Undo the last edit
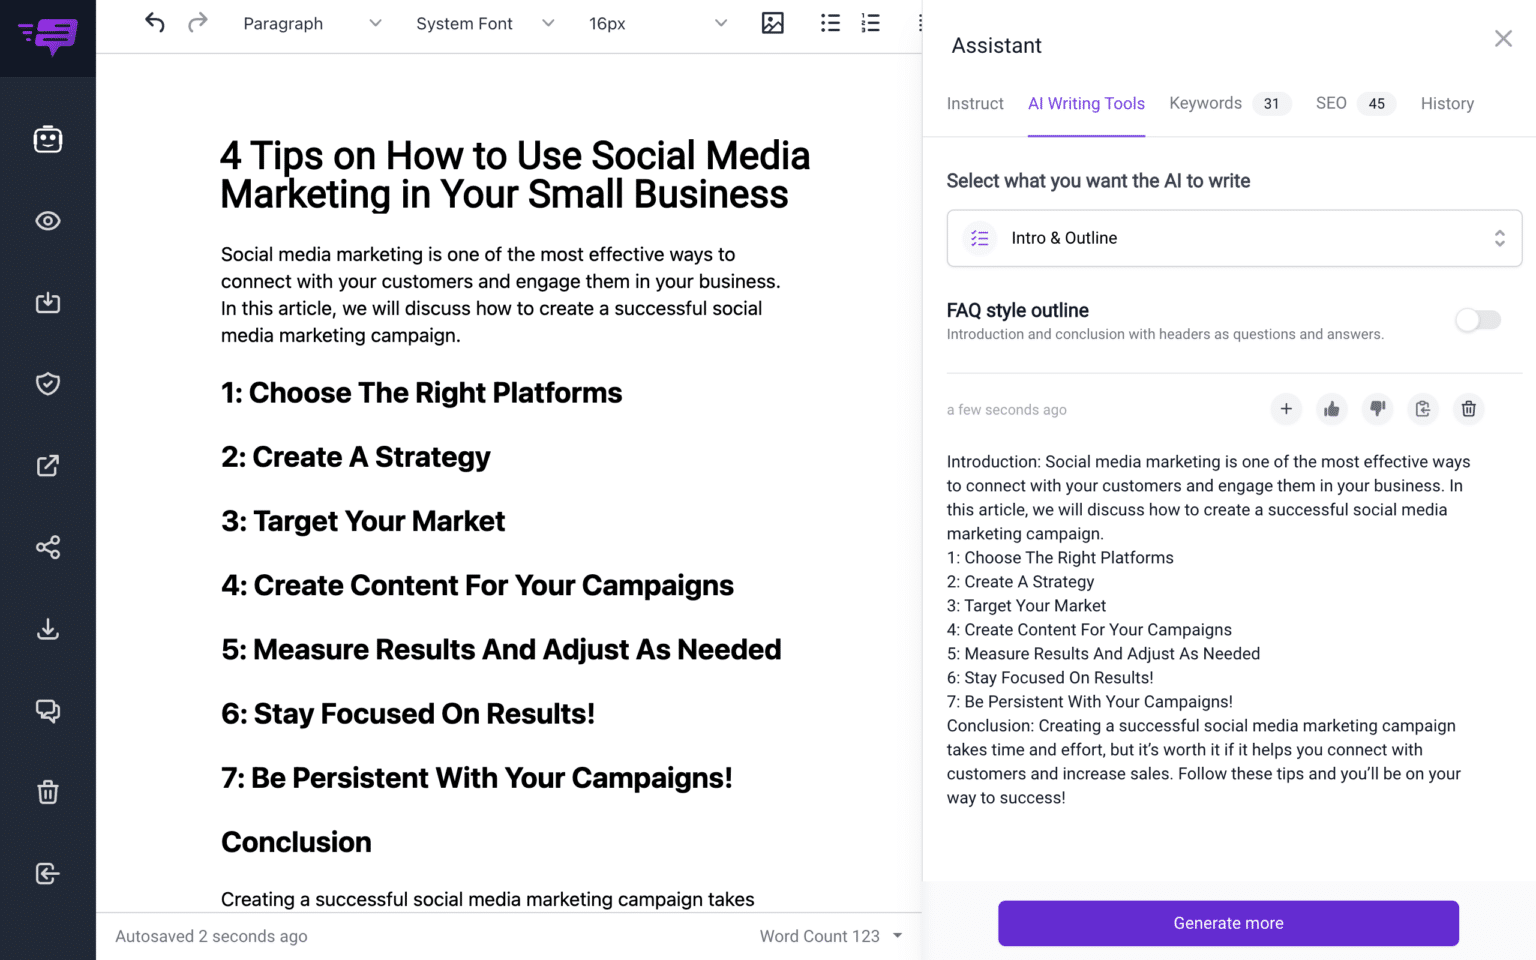The height and width of the screenshot is (960, 1536). point(154,22)
